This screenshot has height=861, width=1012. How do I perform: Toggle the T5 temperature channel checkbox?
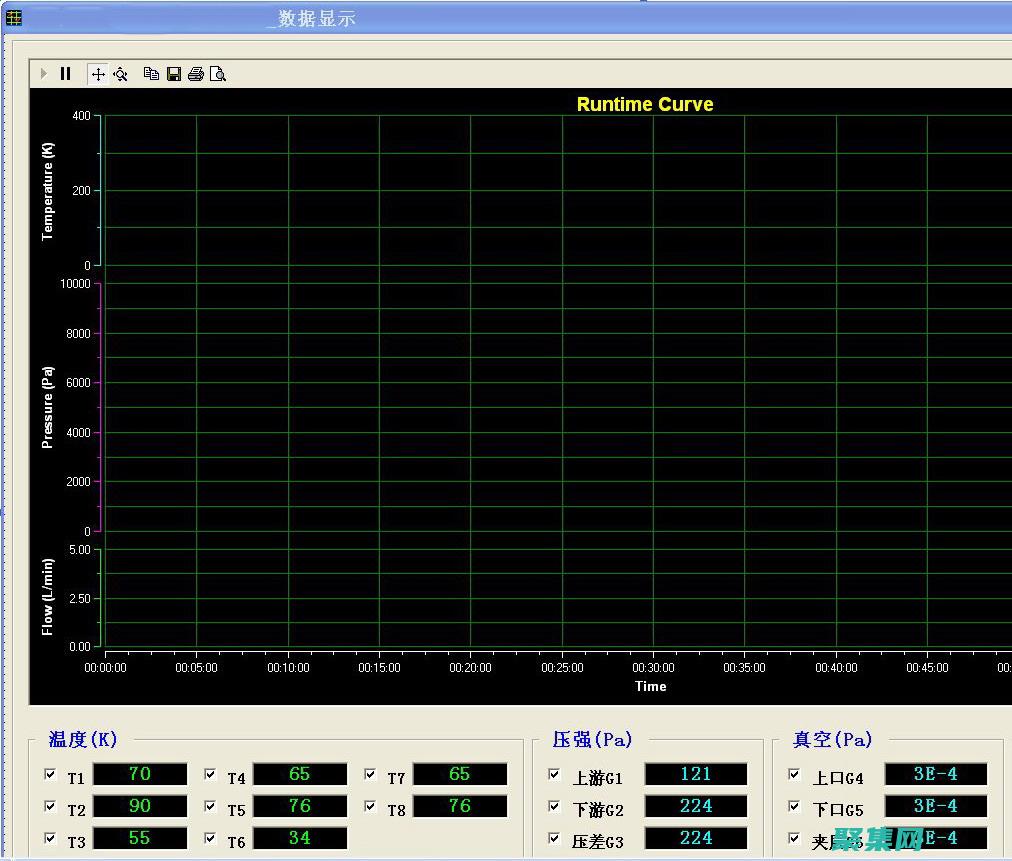click(x=211, y=806)
